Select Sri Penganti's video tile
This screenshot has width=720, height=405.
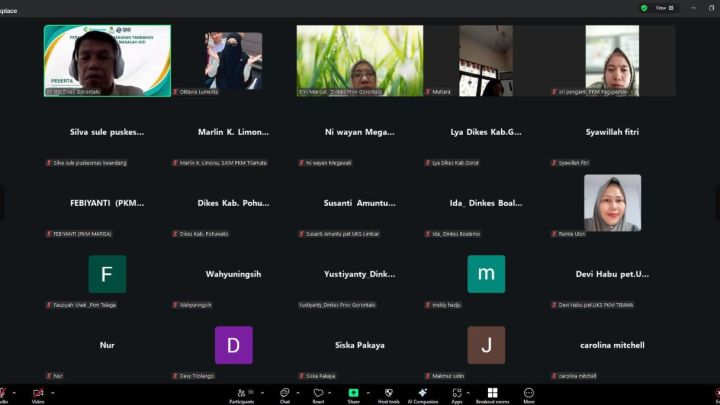click(612, 61)
